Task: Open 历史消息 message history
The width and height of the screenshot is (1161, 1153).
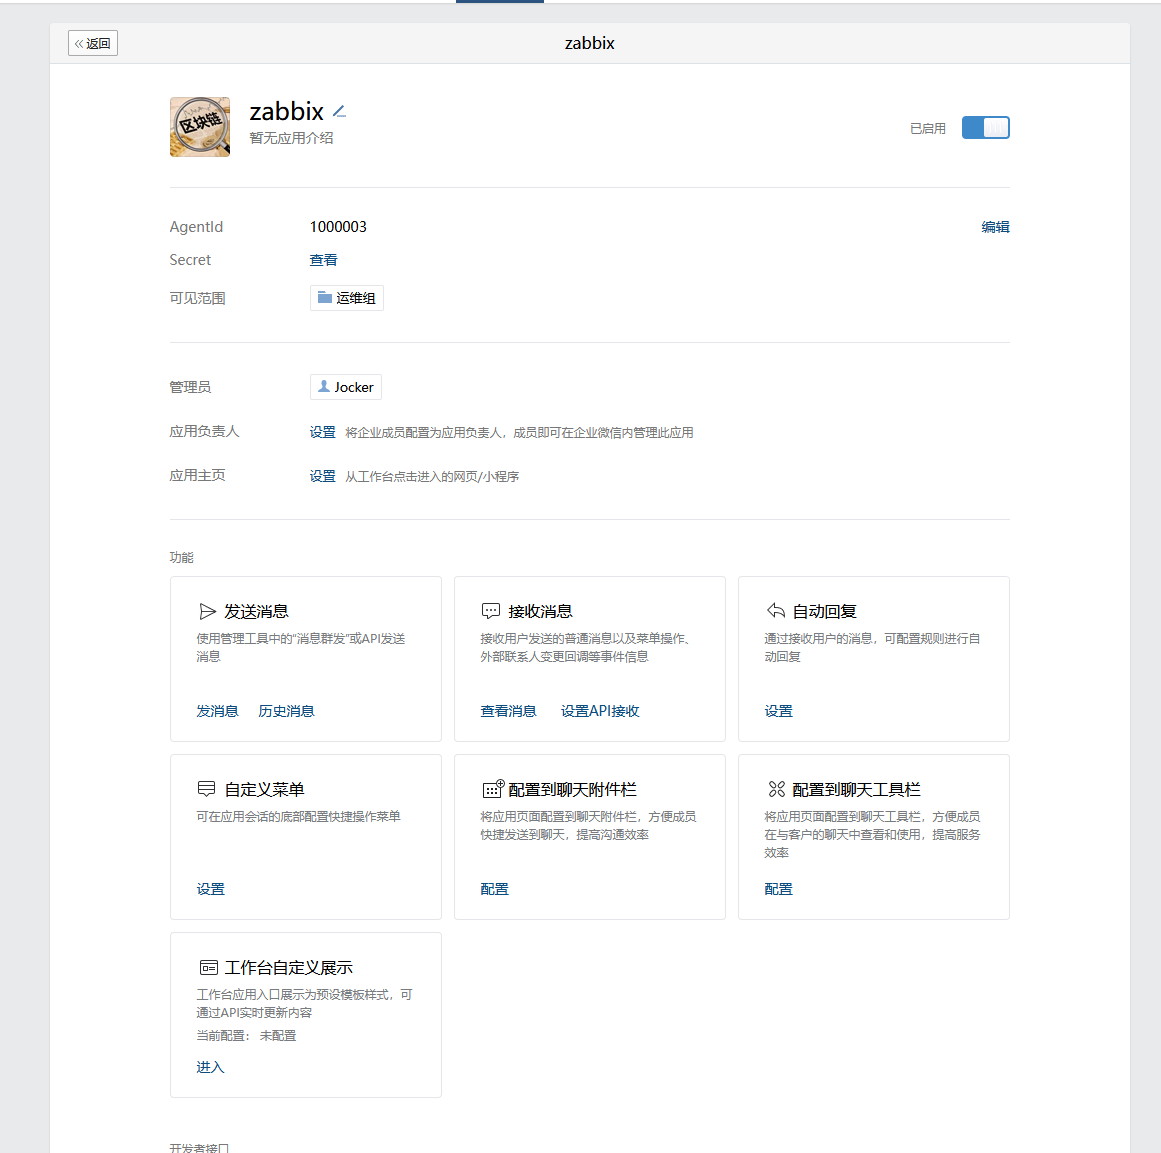Action: tap(286, 711)
